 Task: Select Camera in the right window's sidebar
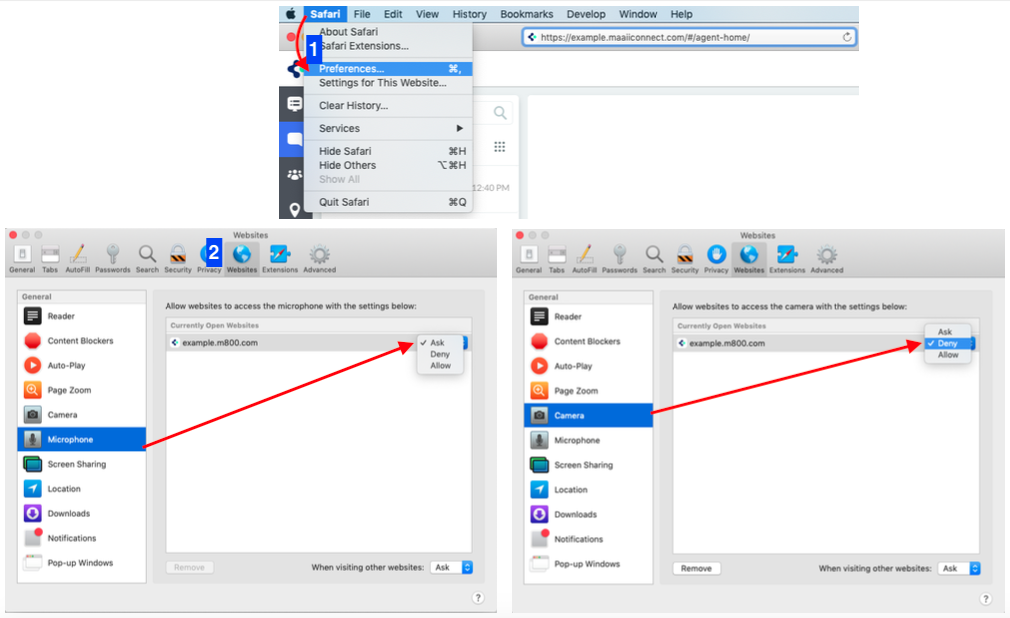(589, 415)
